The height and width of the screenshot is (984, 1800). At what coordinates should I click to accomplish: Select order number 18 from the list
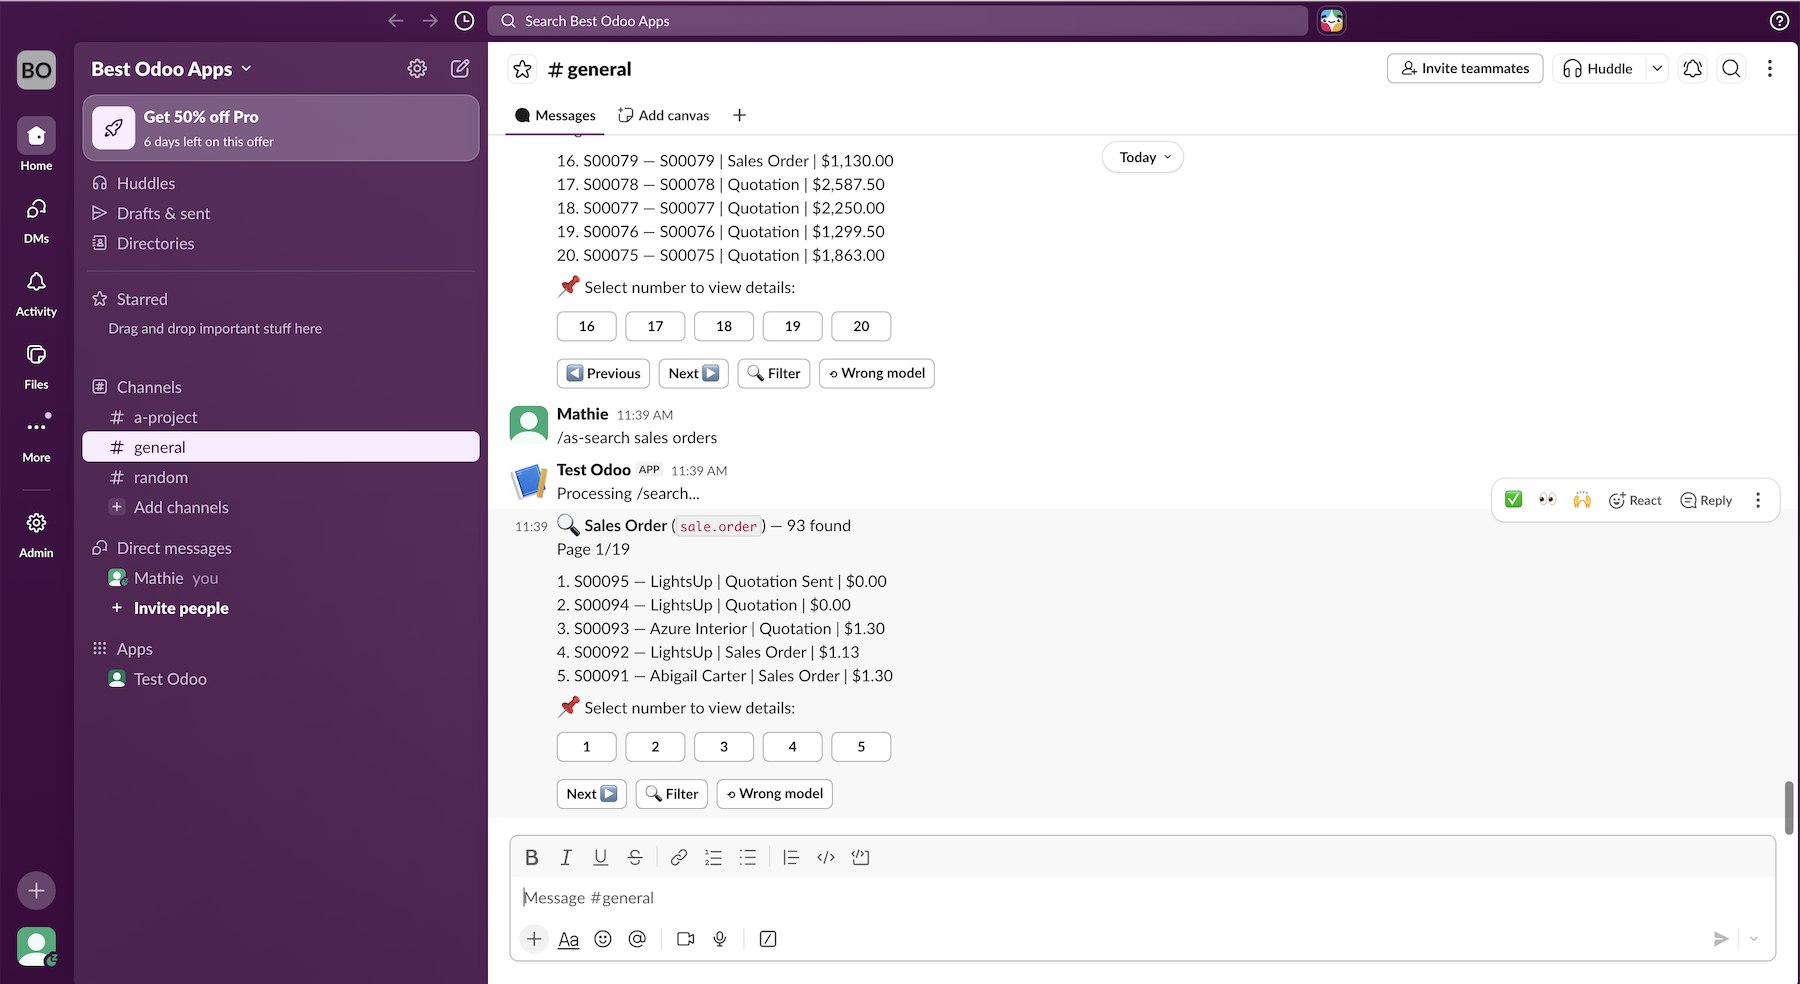coord(723,326)
